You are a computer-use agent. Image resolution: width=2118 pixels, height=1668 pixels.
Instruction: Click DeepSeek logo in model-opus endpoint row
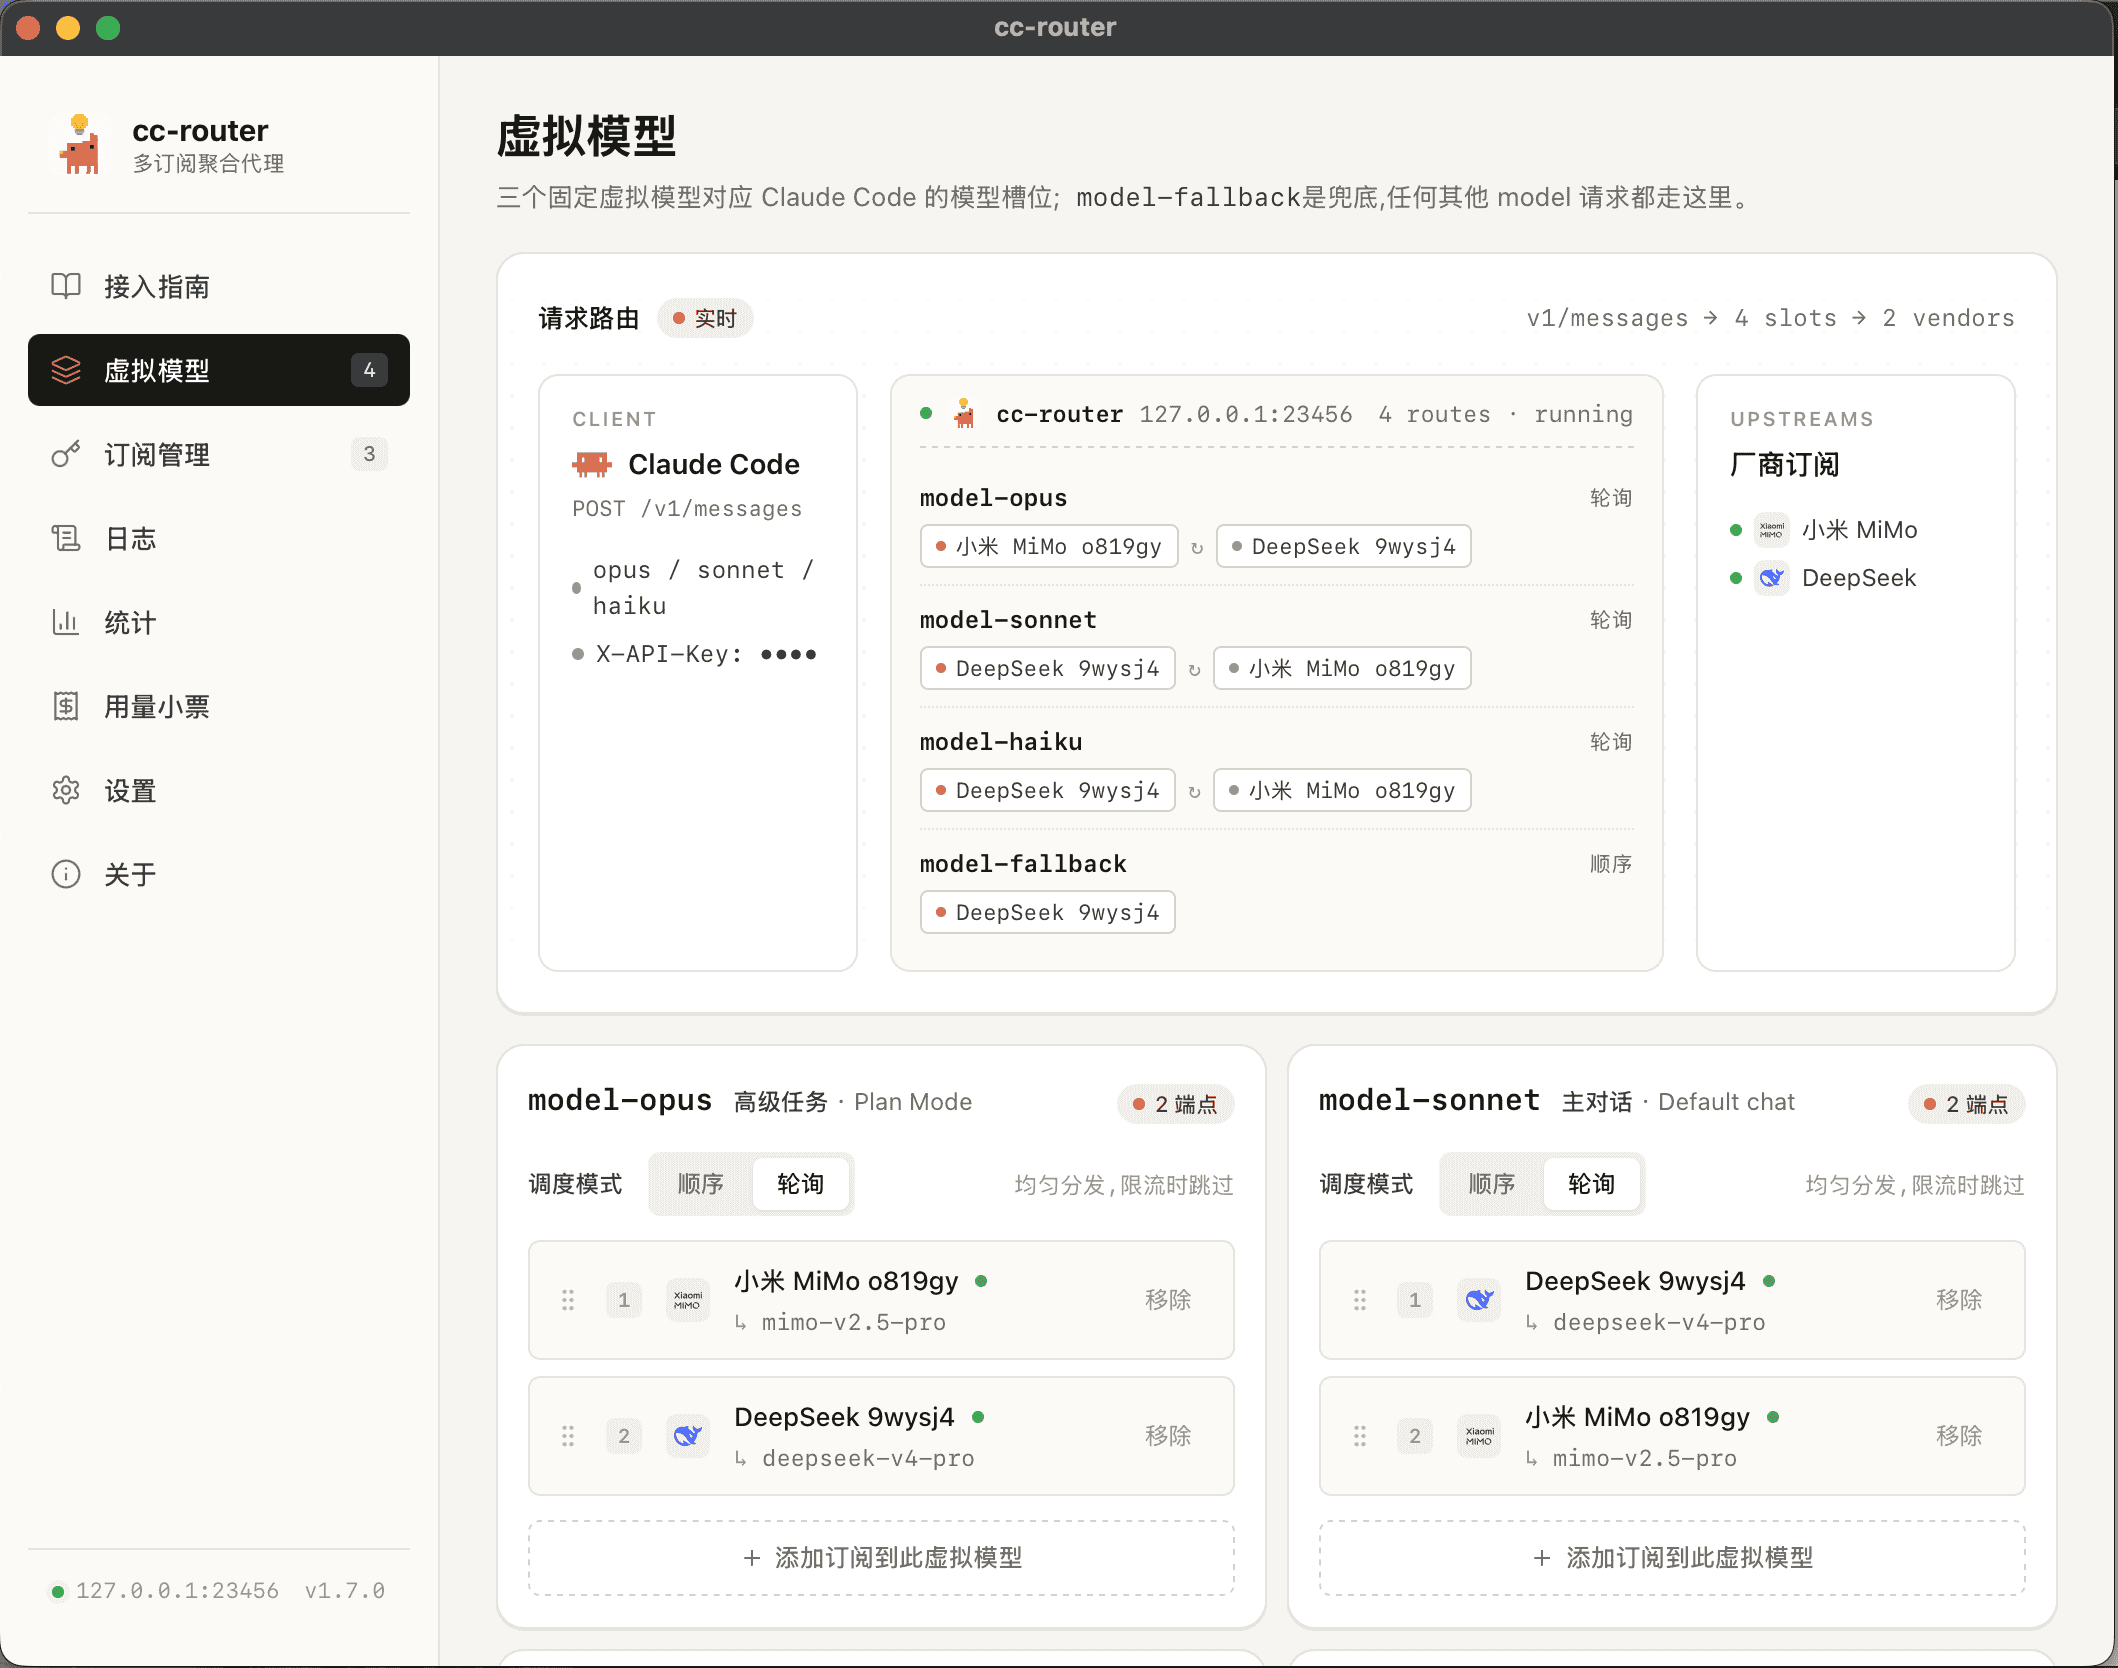(x=688, y=1436)
